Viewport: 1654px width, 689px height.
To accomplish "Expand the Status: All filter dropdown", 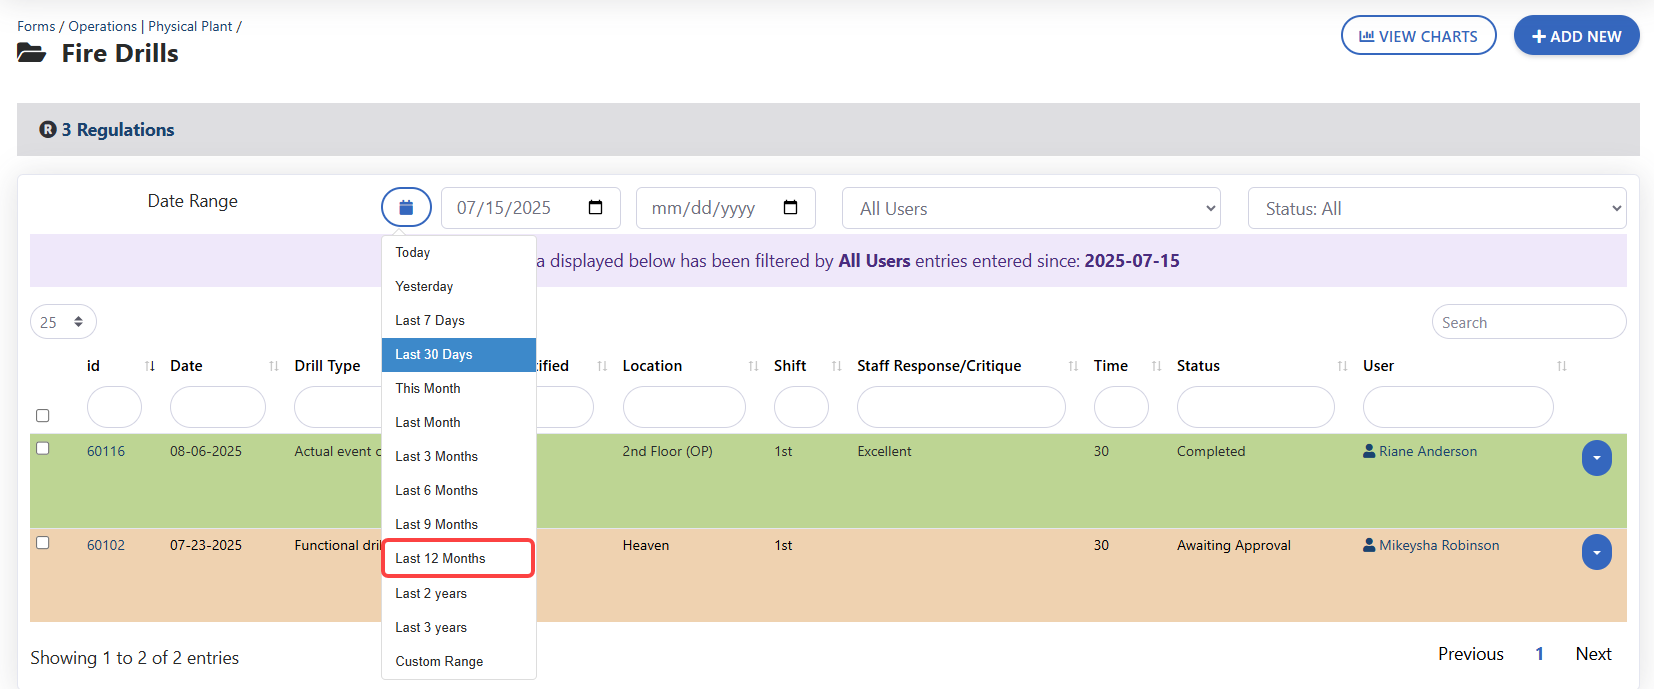I will click(x=1436, y=208).
